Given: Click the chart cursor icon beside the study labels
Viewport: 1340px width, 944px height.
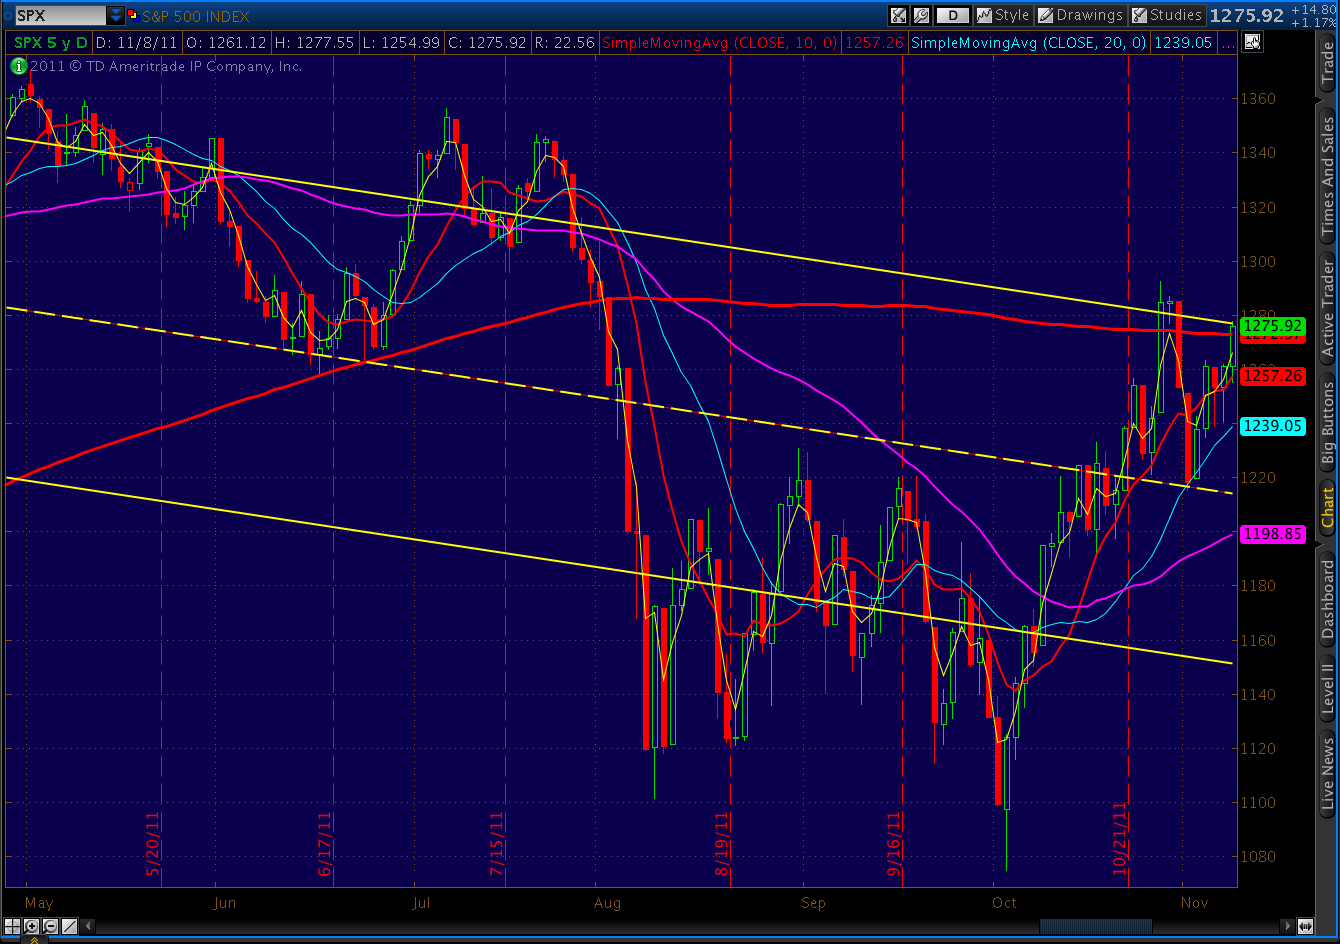Looking at the screenshot, I should 1253,42.
